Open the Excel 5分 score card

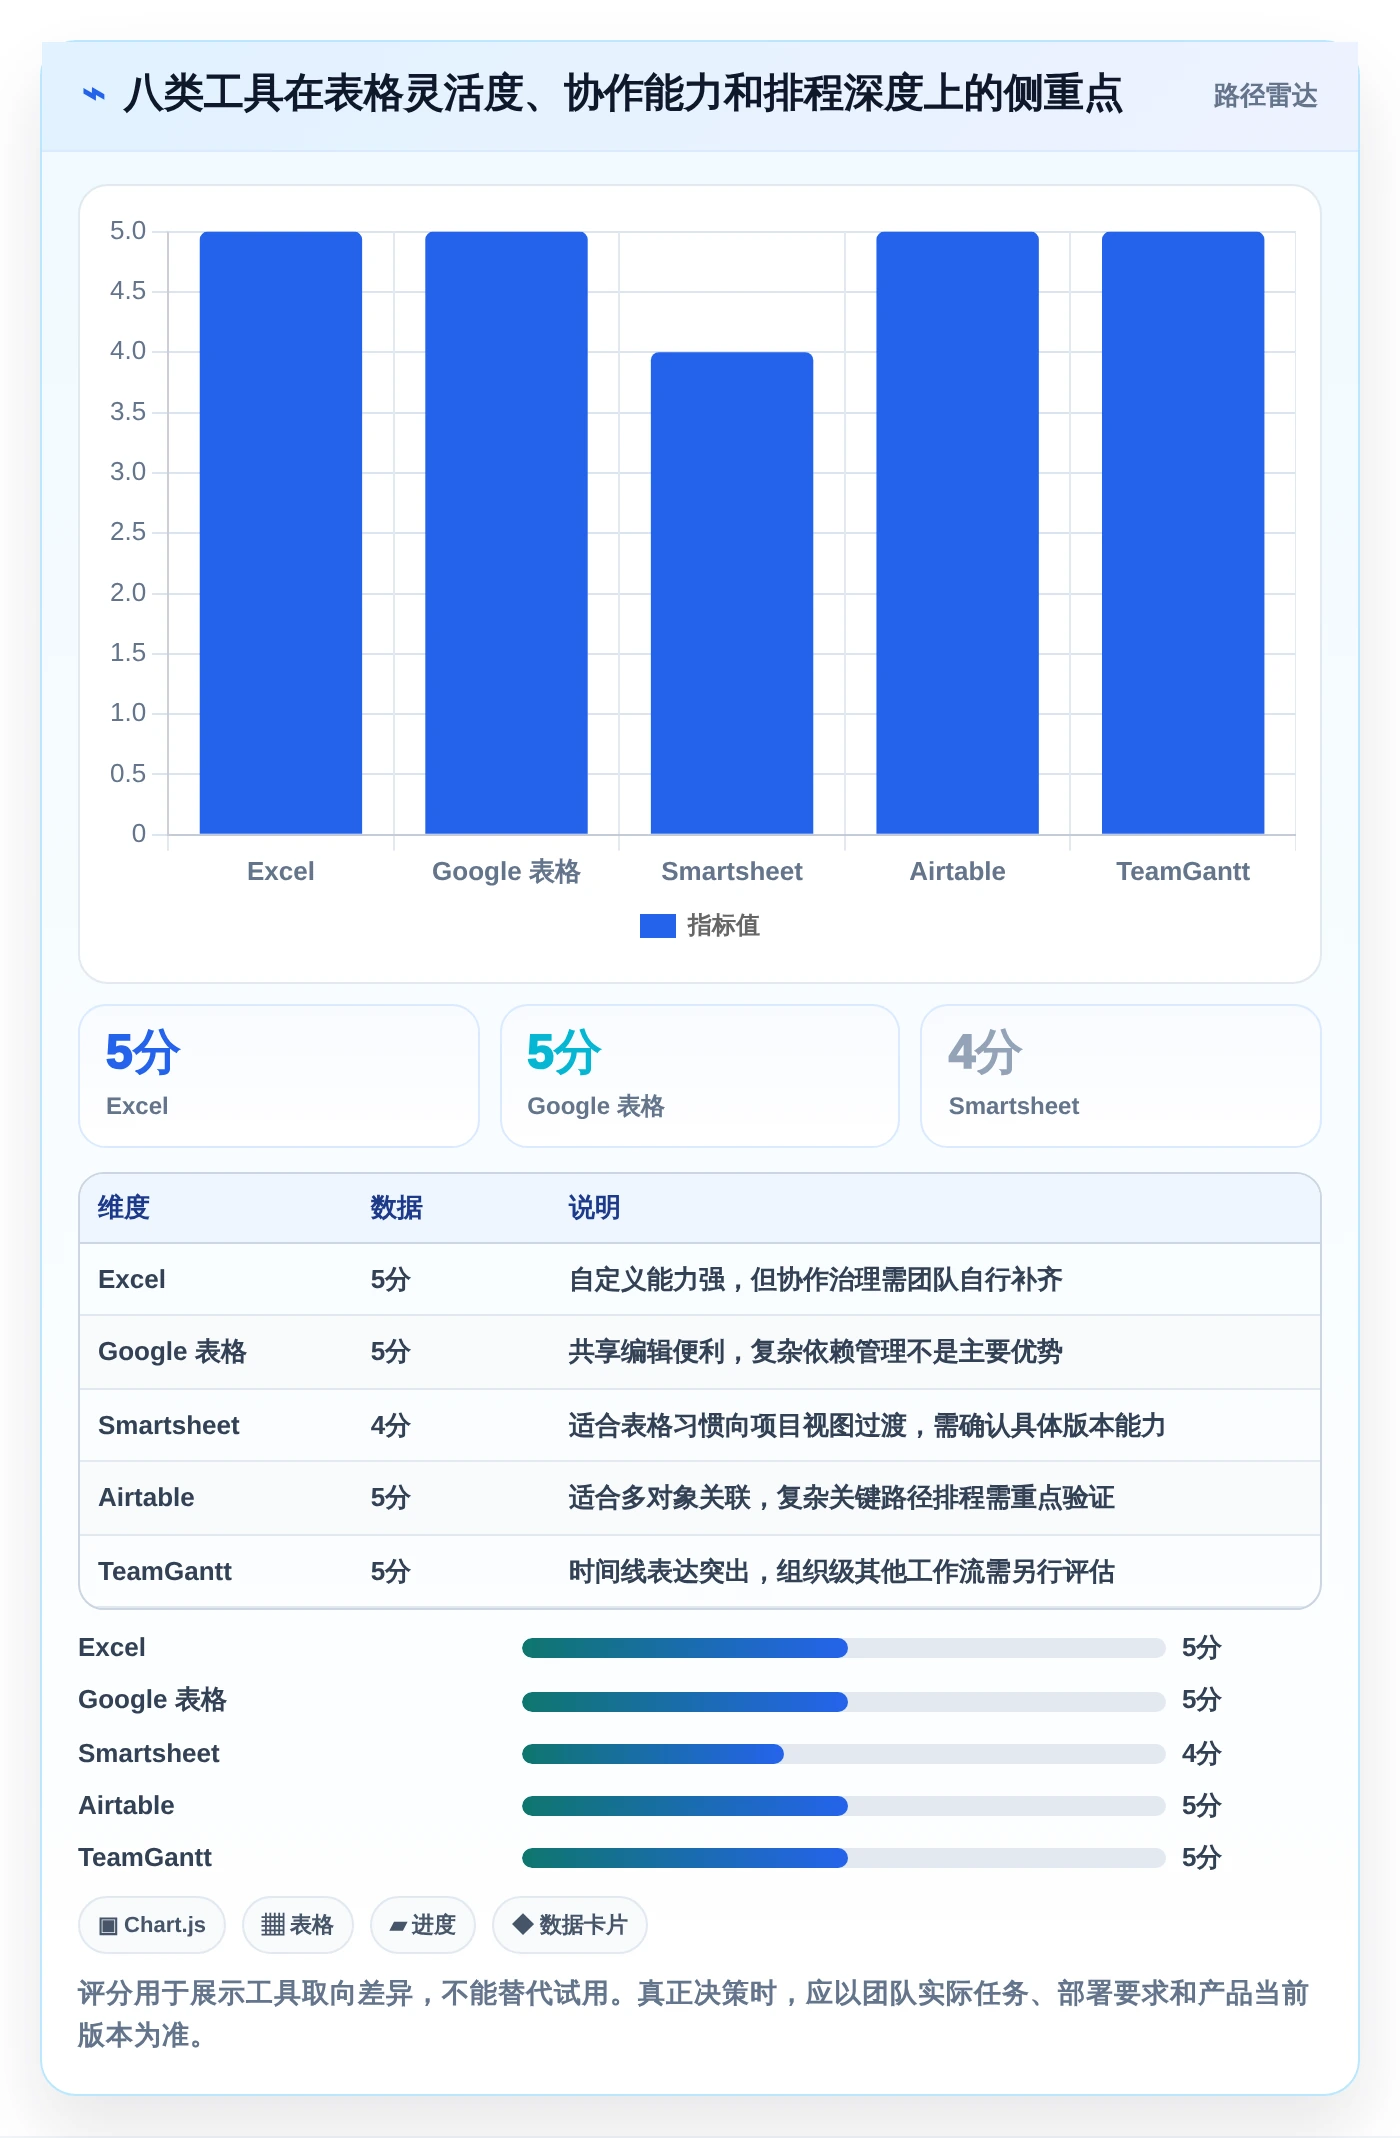point(279,1076)
